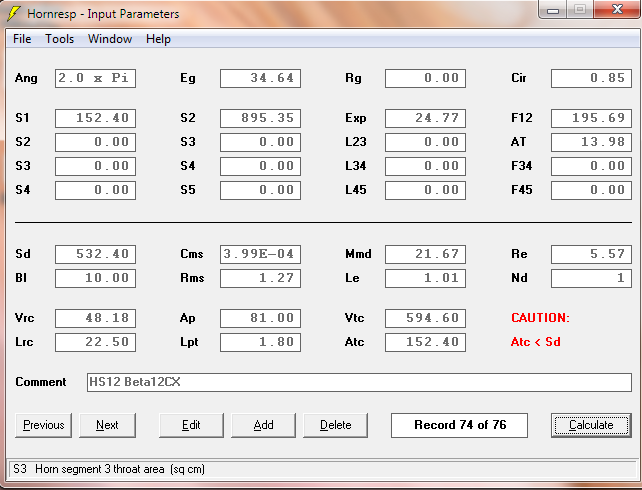
Task: Select the Bl field showing 10.00
Action: (x=95, y=278)
